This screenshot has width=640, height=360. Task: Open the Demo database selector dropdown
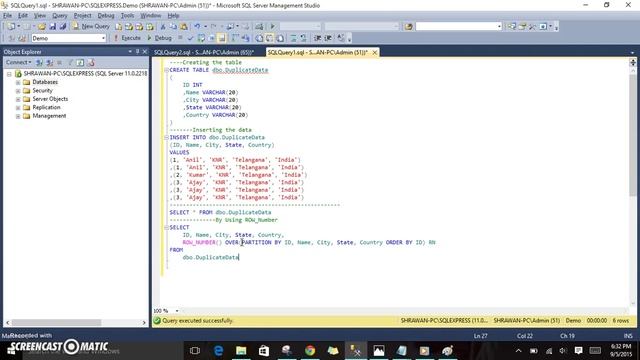point(103,38)
